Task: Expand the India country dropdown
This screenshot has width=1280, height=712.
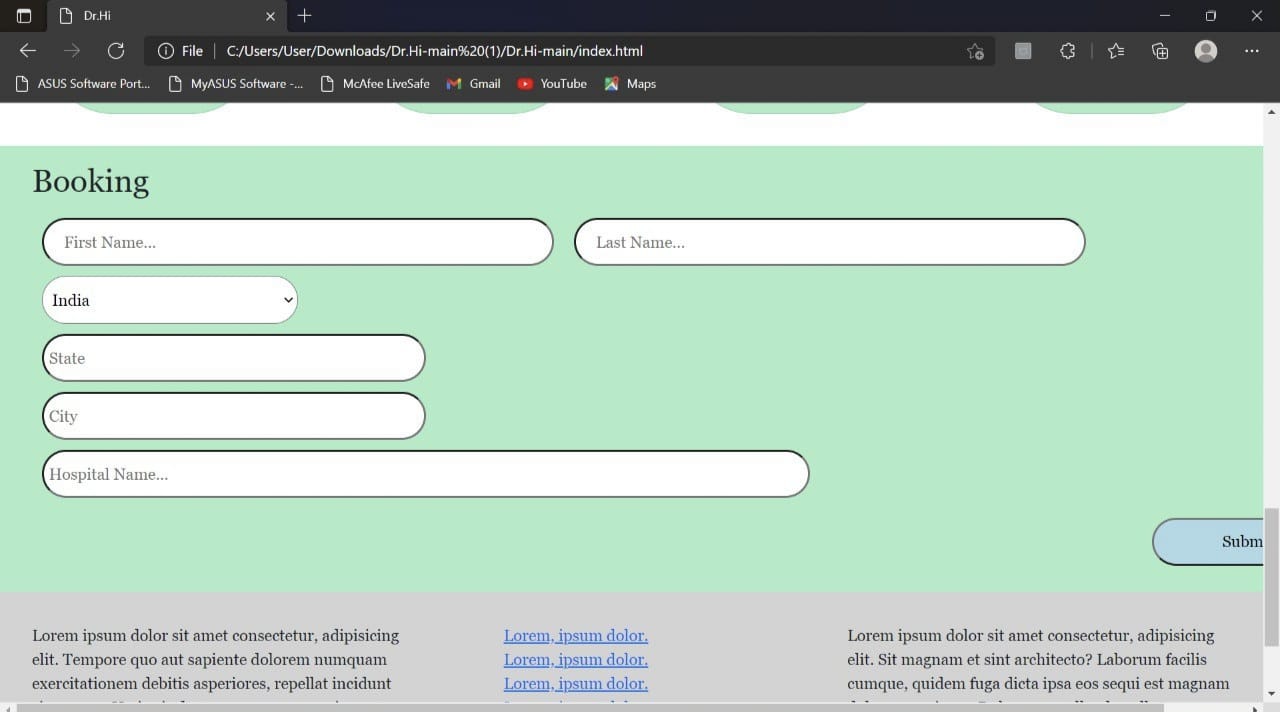Action: point(170,300)
